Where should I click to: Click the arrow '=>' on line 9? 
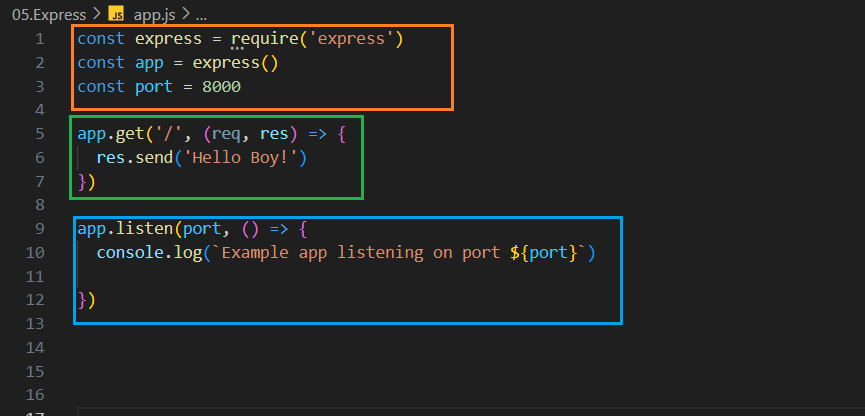(279, 228)
